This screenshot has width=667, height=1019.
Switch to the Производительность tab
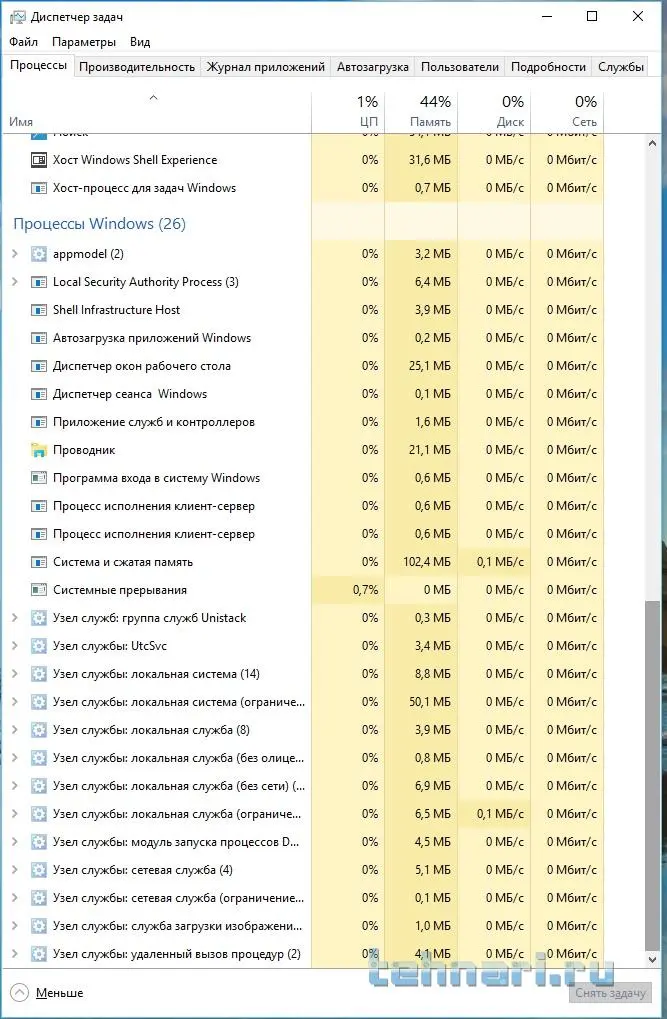pos(137,67)
